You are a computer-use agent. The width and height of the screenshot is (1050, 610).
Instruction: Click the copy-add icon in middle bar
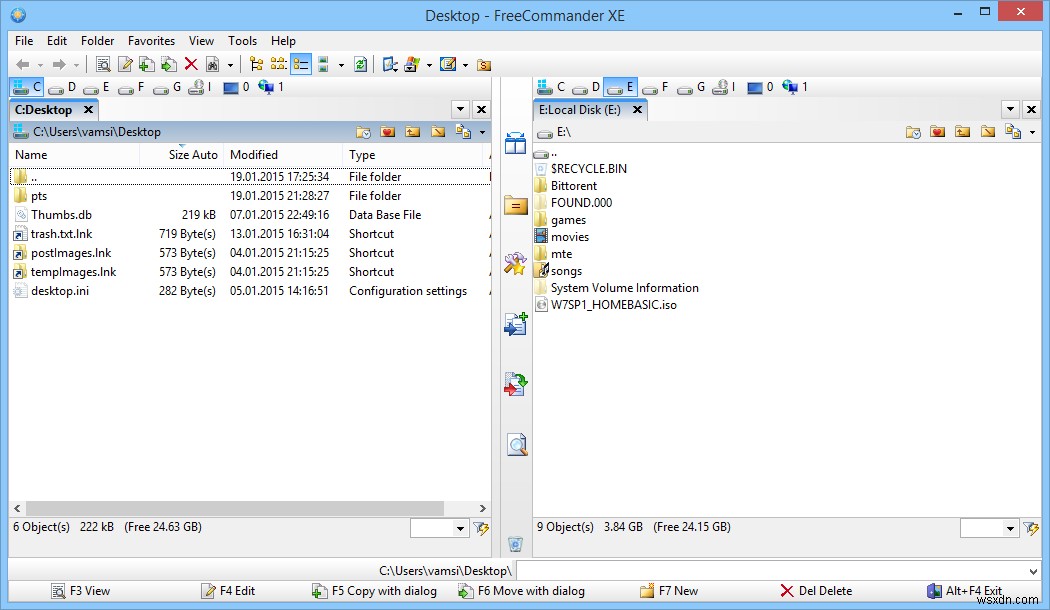pyautogui.click(x=516, y=324)
